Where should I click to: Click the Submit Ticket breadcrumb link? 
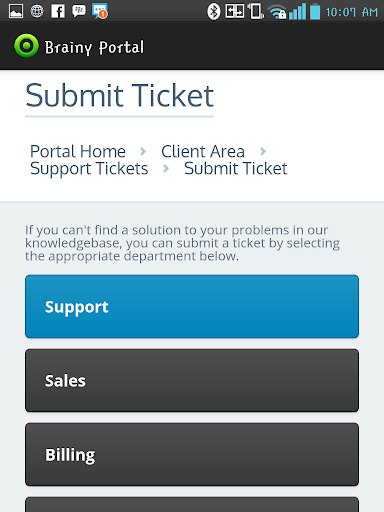(x=236, y=168)
